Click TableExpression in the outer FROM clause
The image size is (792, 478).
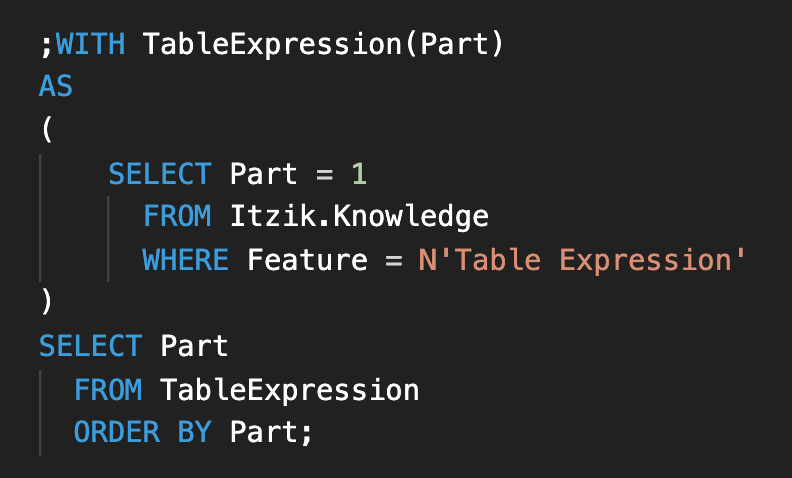click(289, 391)
